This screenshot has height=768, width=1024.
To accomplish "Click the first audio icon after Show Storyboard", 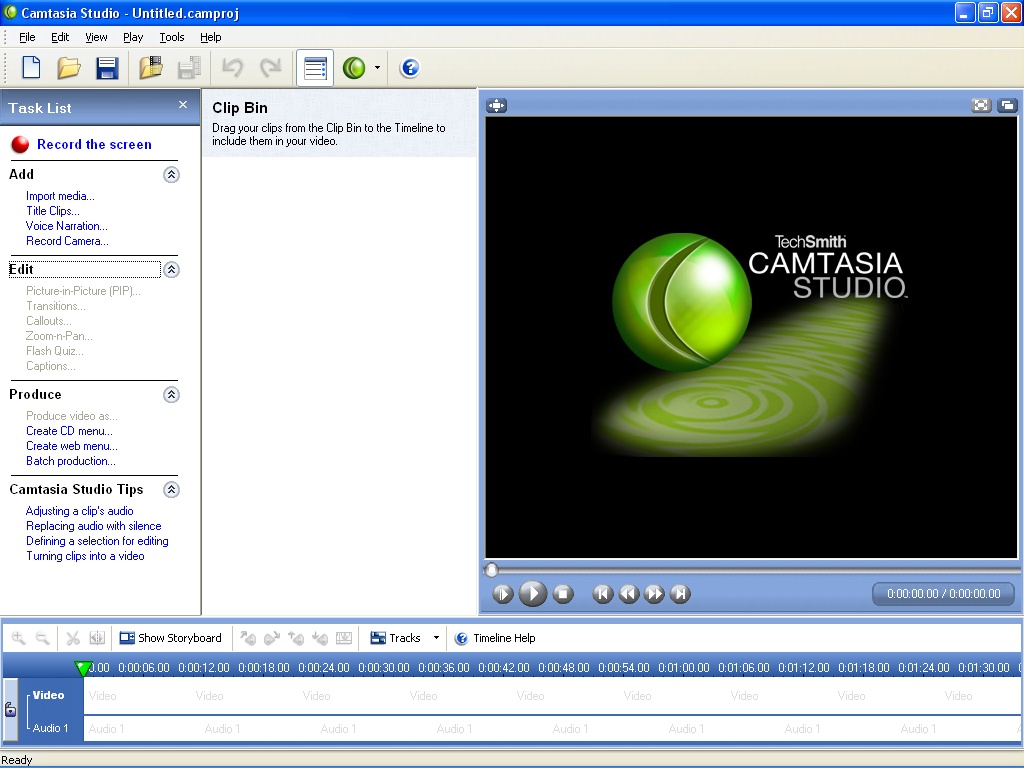I will coord(248,638).
